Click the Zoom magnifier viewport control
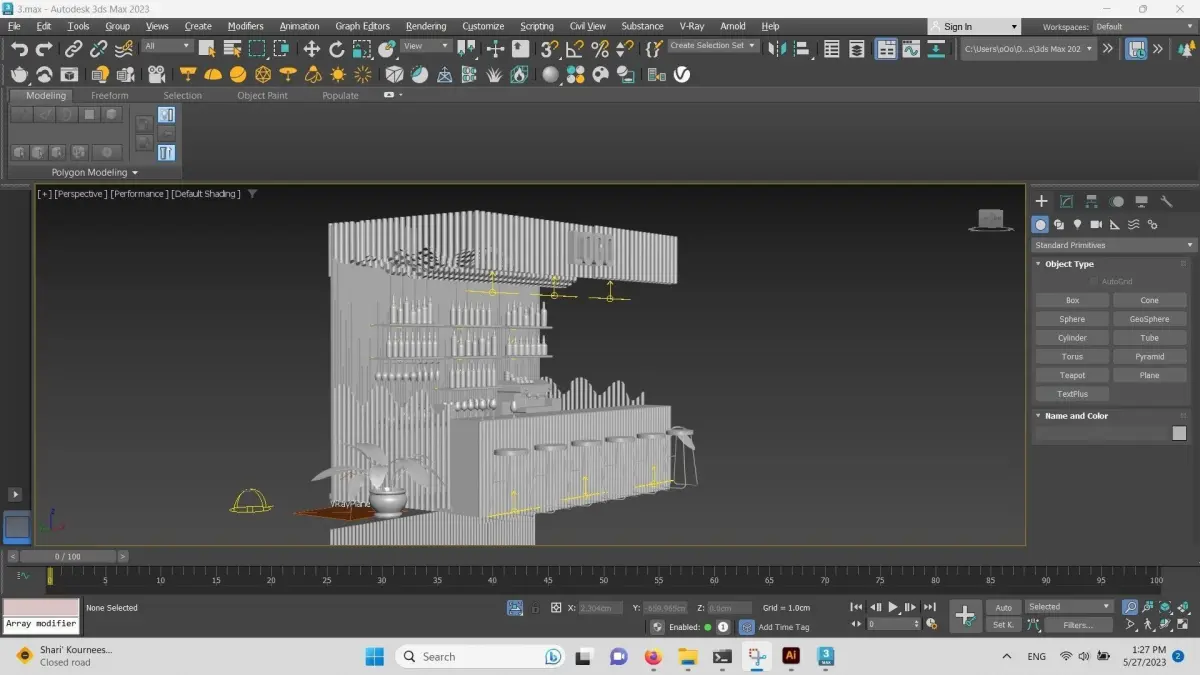This screenshot has height=675, width=1200. [1130, 607]
